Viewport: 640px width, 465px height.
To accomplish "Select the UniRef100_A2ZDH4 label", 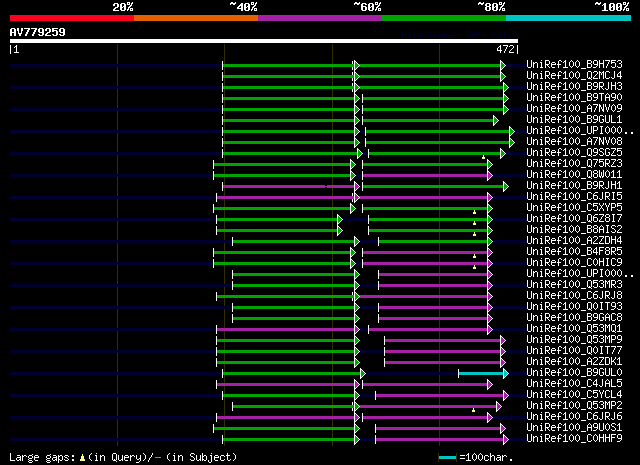I will click(x=574, y=241).
